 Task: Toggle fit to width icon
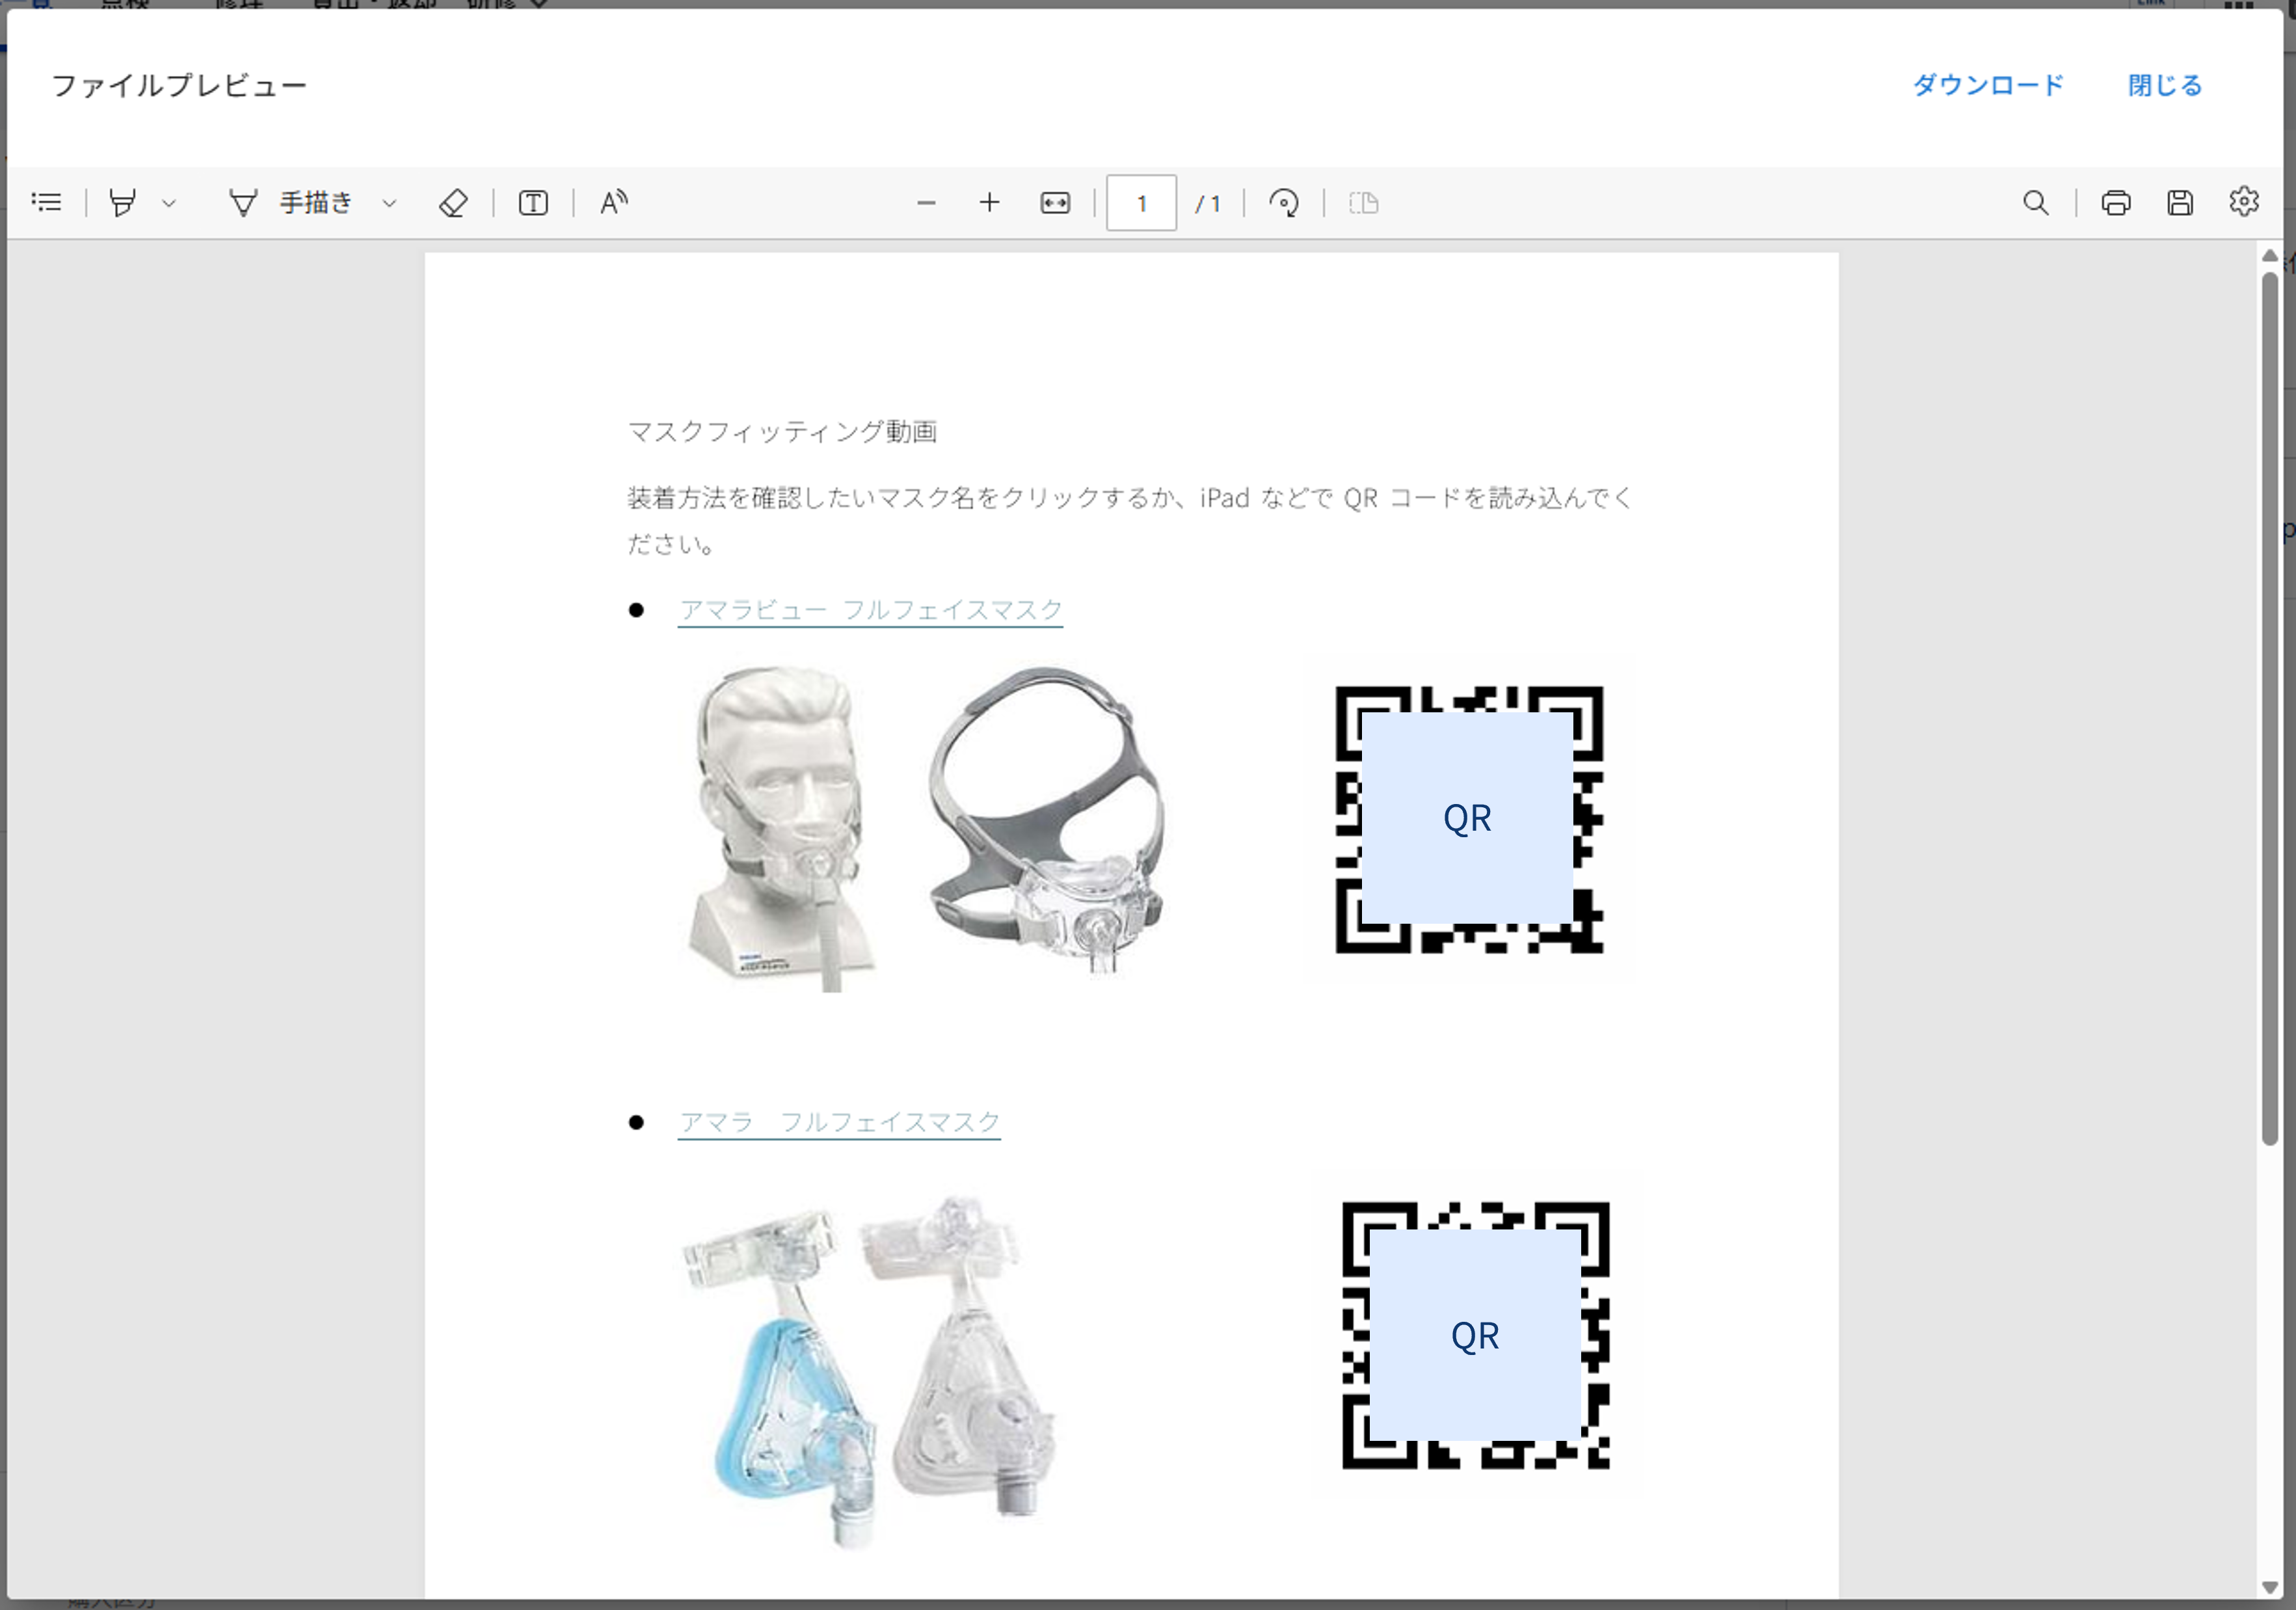coord(1055,203)
